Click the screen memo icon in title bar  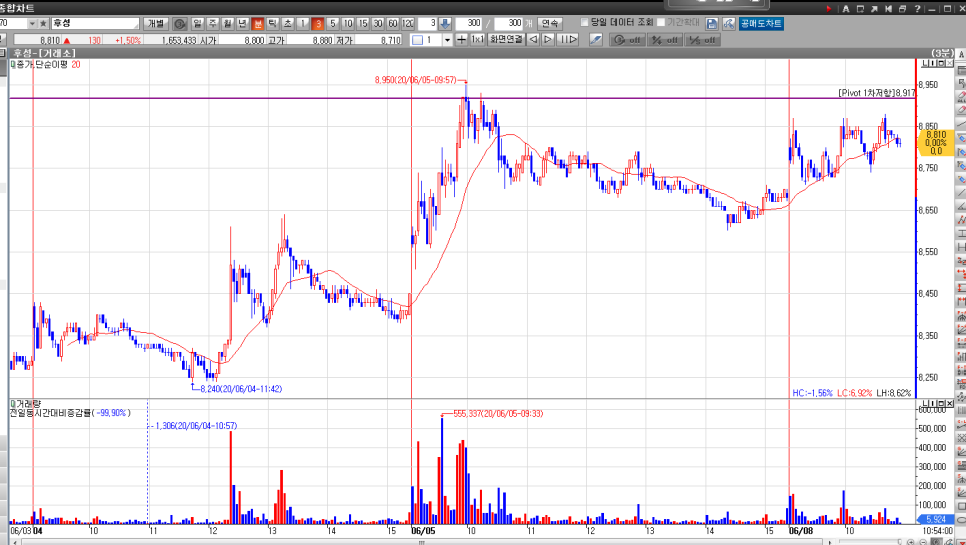pos(861,9)
